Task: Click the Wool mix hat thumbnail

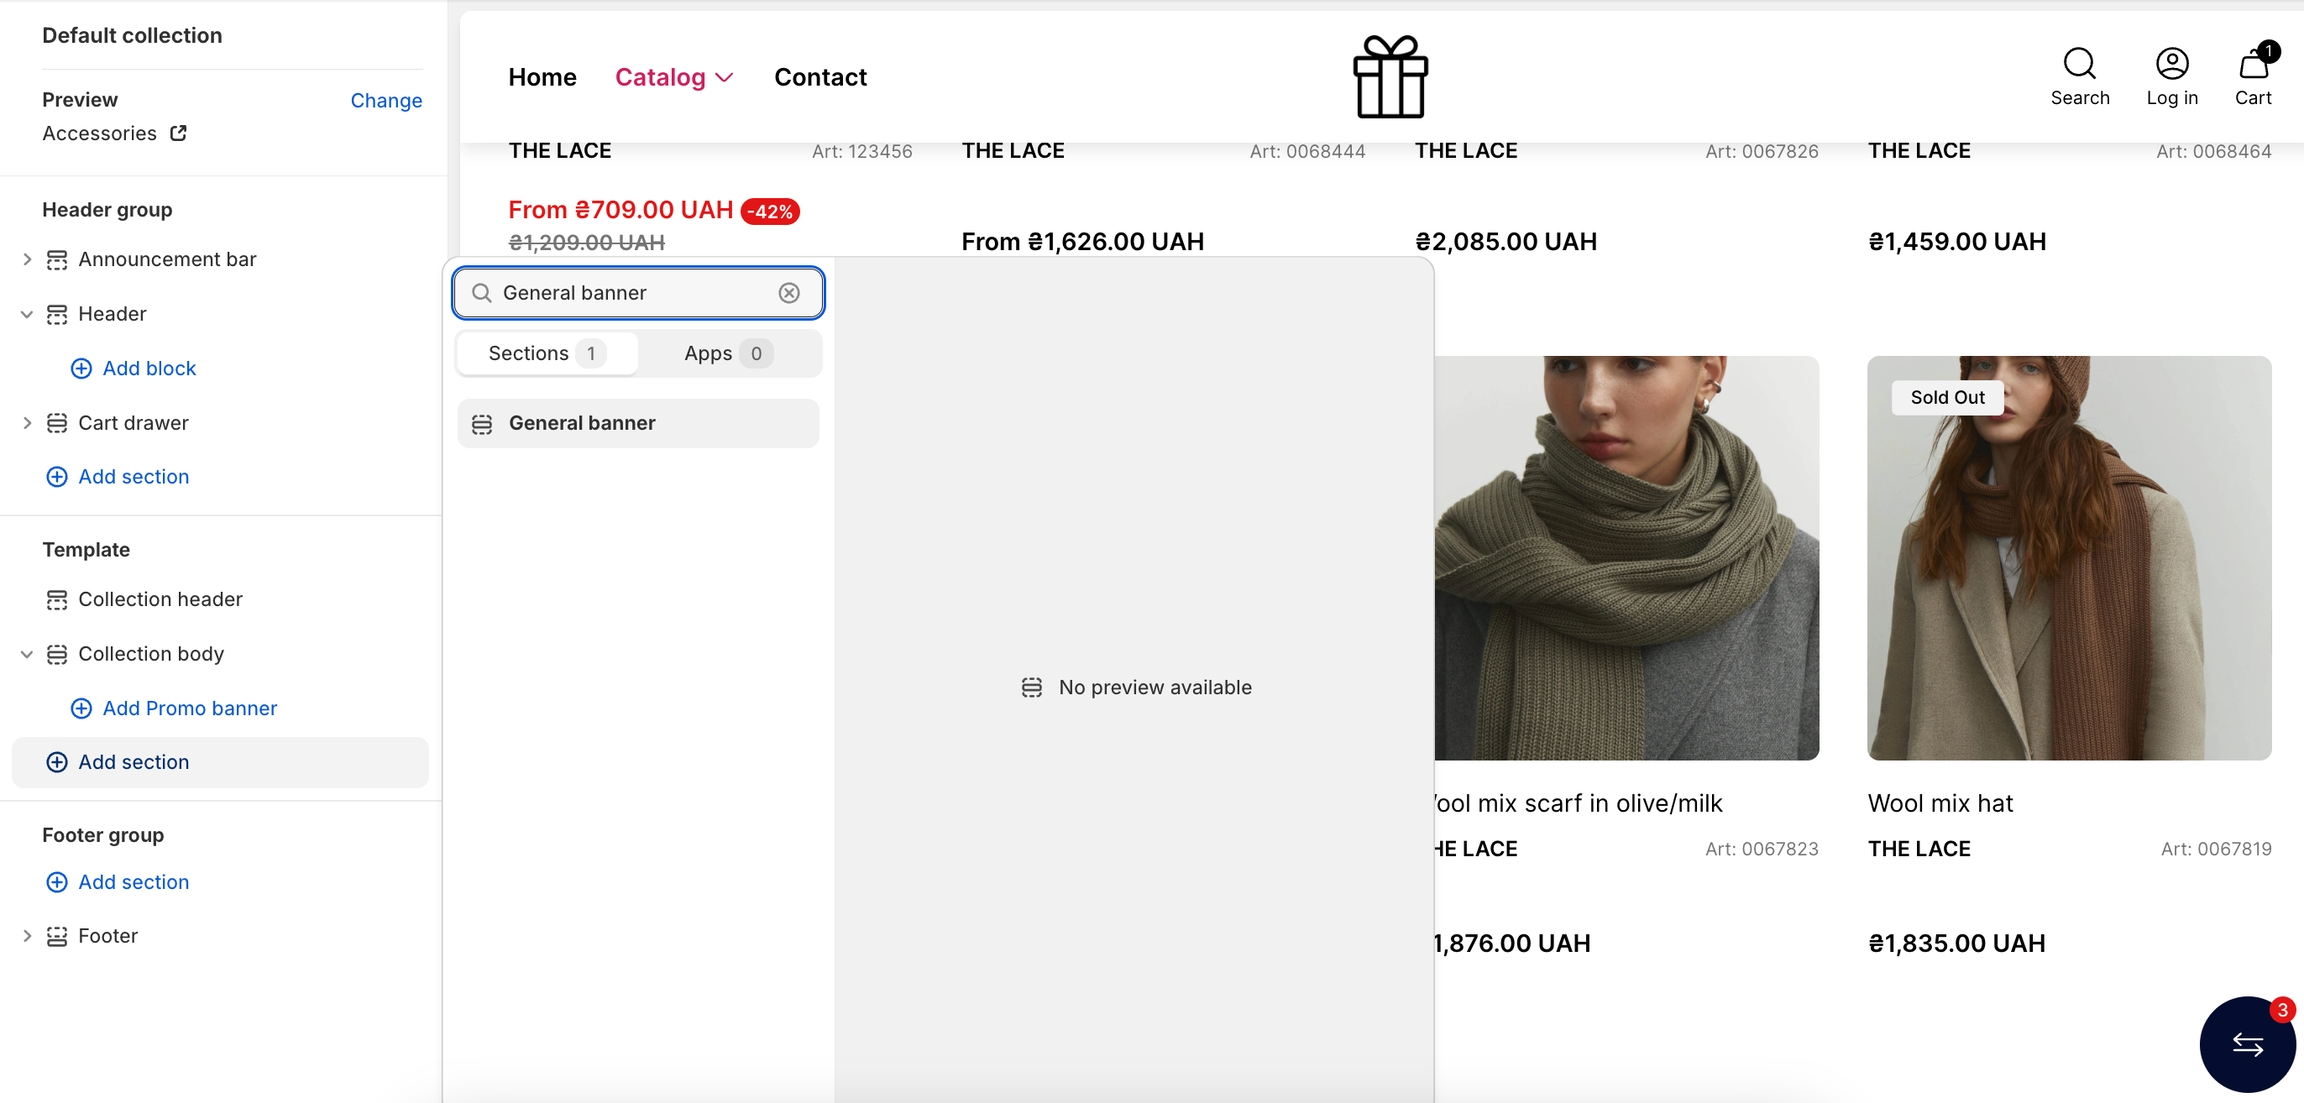Action: [x=2069, y=558]
